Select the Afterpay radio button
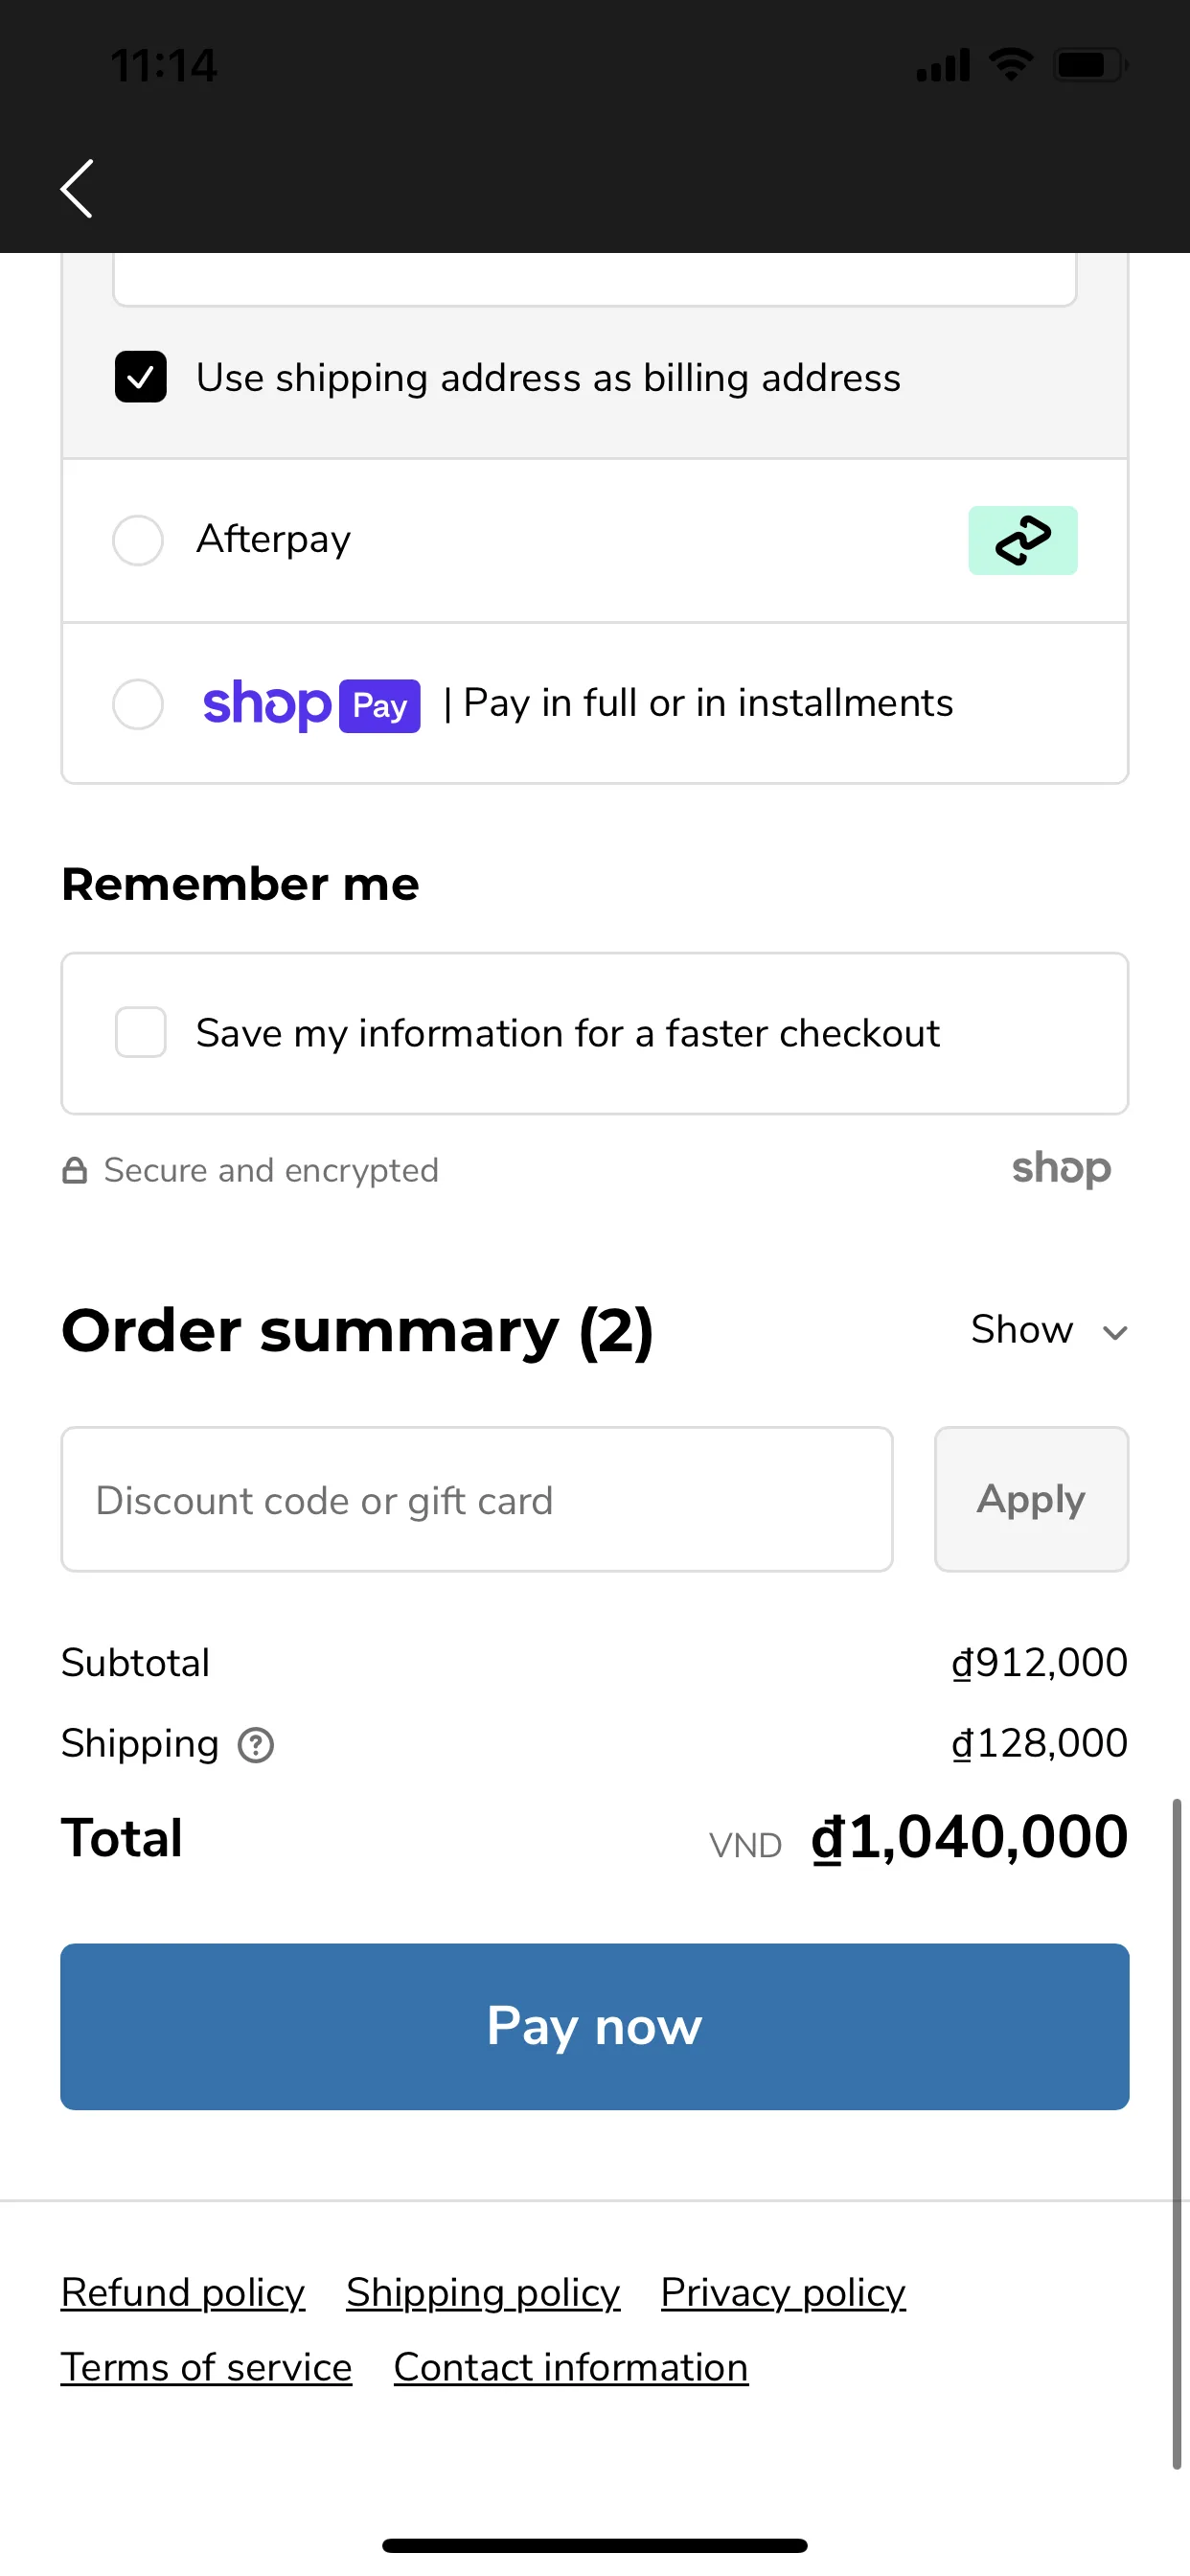This screenshot has width=1190, height=2576. [x=138, y=540]
